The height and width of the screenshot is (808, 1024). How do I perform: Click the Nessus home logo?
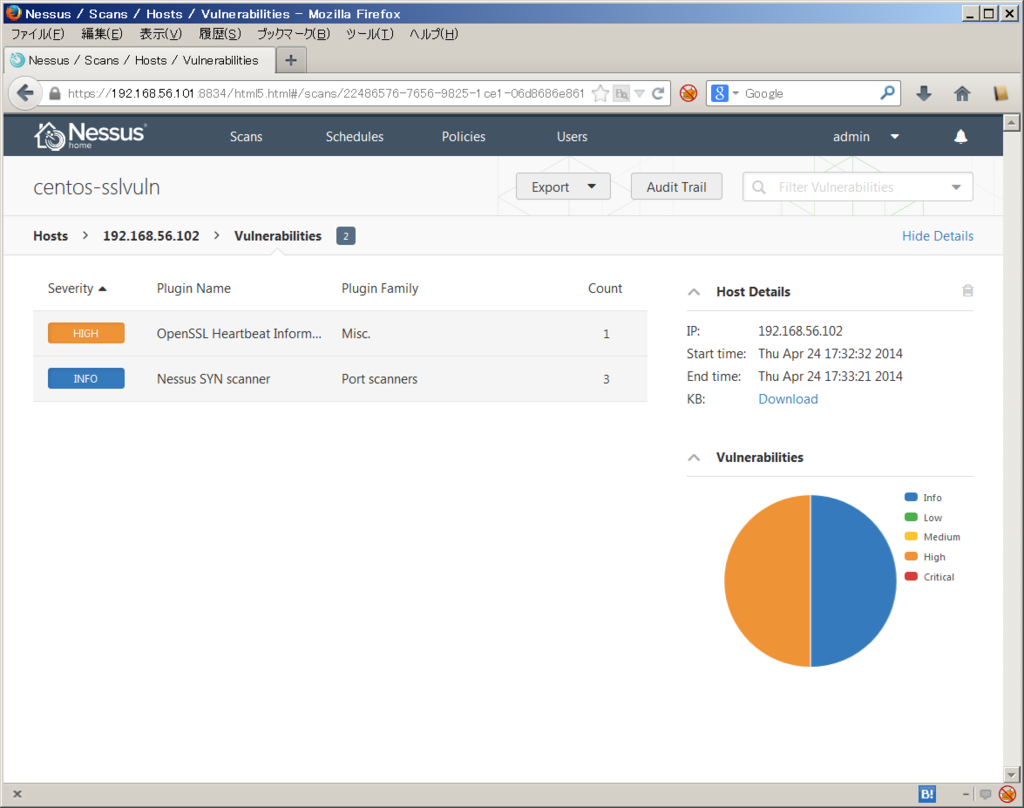click(90, 136)
